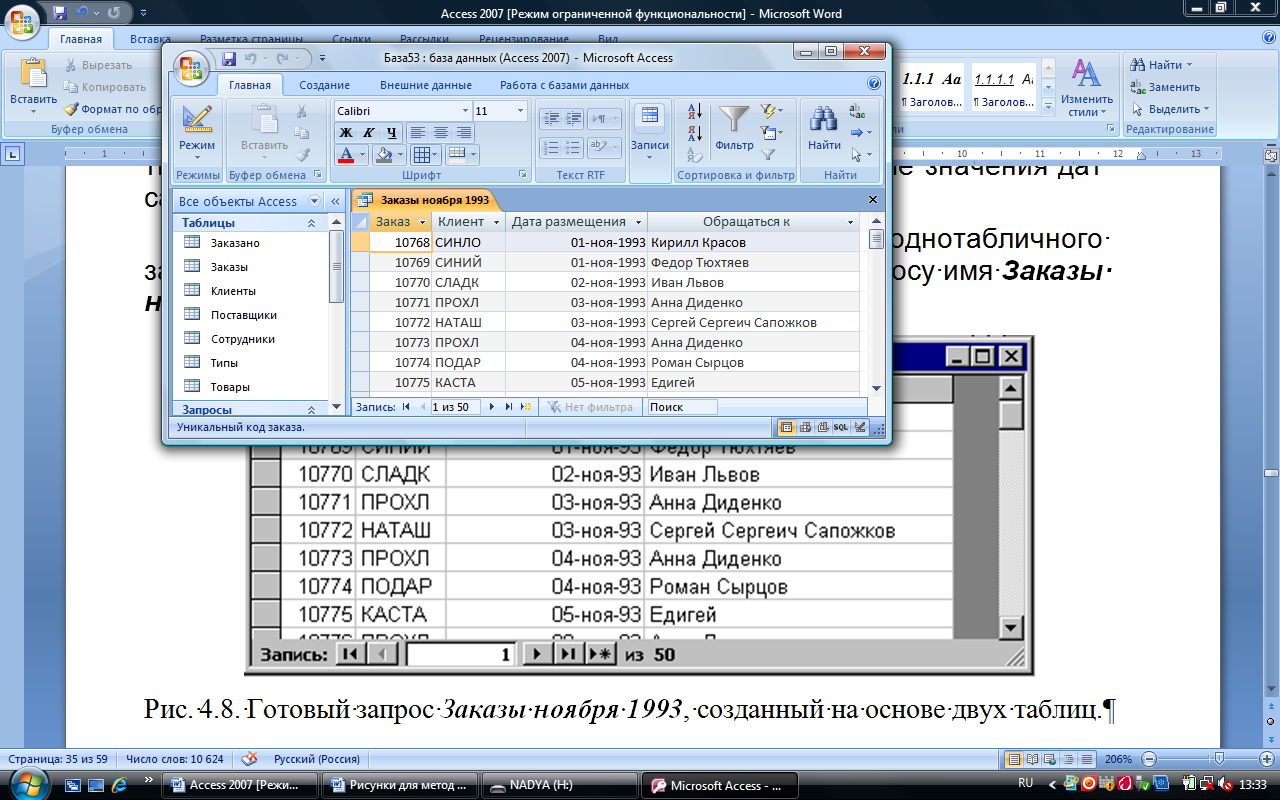This screenshot has height=800, width=1280.
Task: Open Internet Explorer from taskbar
Action: coord(118,785)
